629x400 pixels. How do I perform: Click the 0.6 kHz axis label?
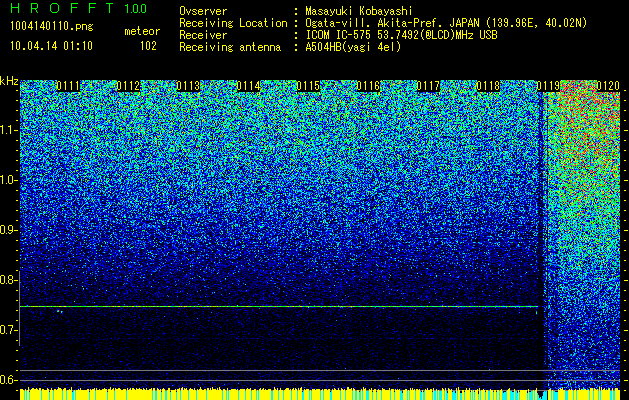pyautogui.click(x=8, y=380)
